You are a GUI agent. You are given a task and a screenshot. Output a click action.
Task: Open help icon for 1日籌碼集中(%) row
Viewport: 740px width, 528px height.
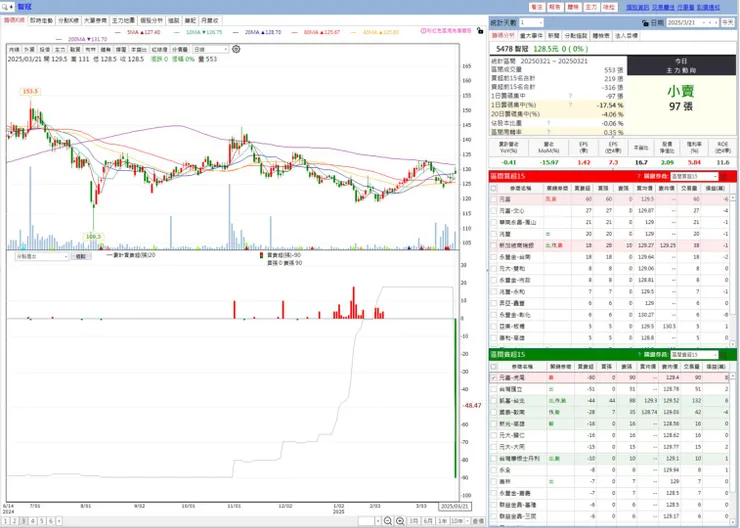[x=570, y=105]
